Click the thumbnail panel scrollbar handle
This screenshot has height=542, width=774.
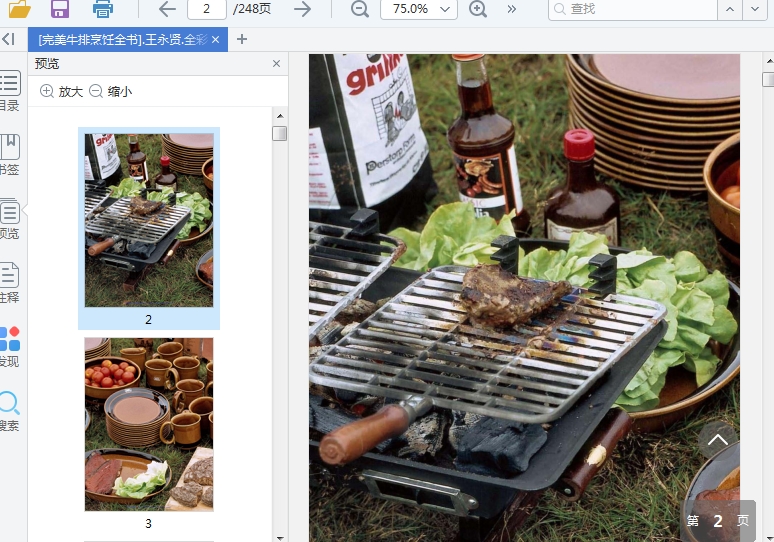280,133
